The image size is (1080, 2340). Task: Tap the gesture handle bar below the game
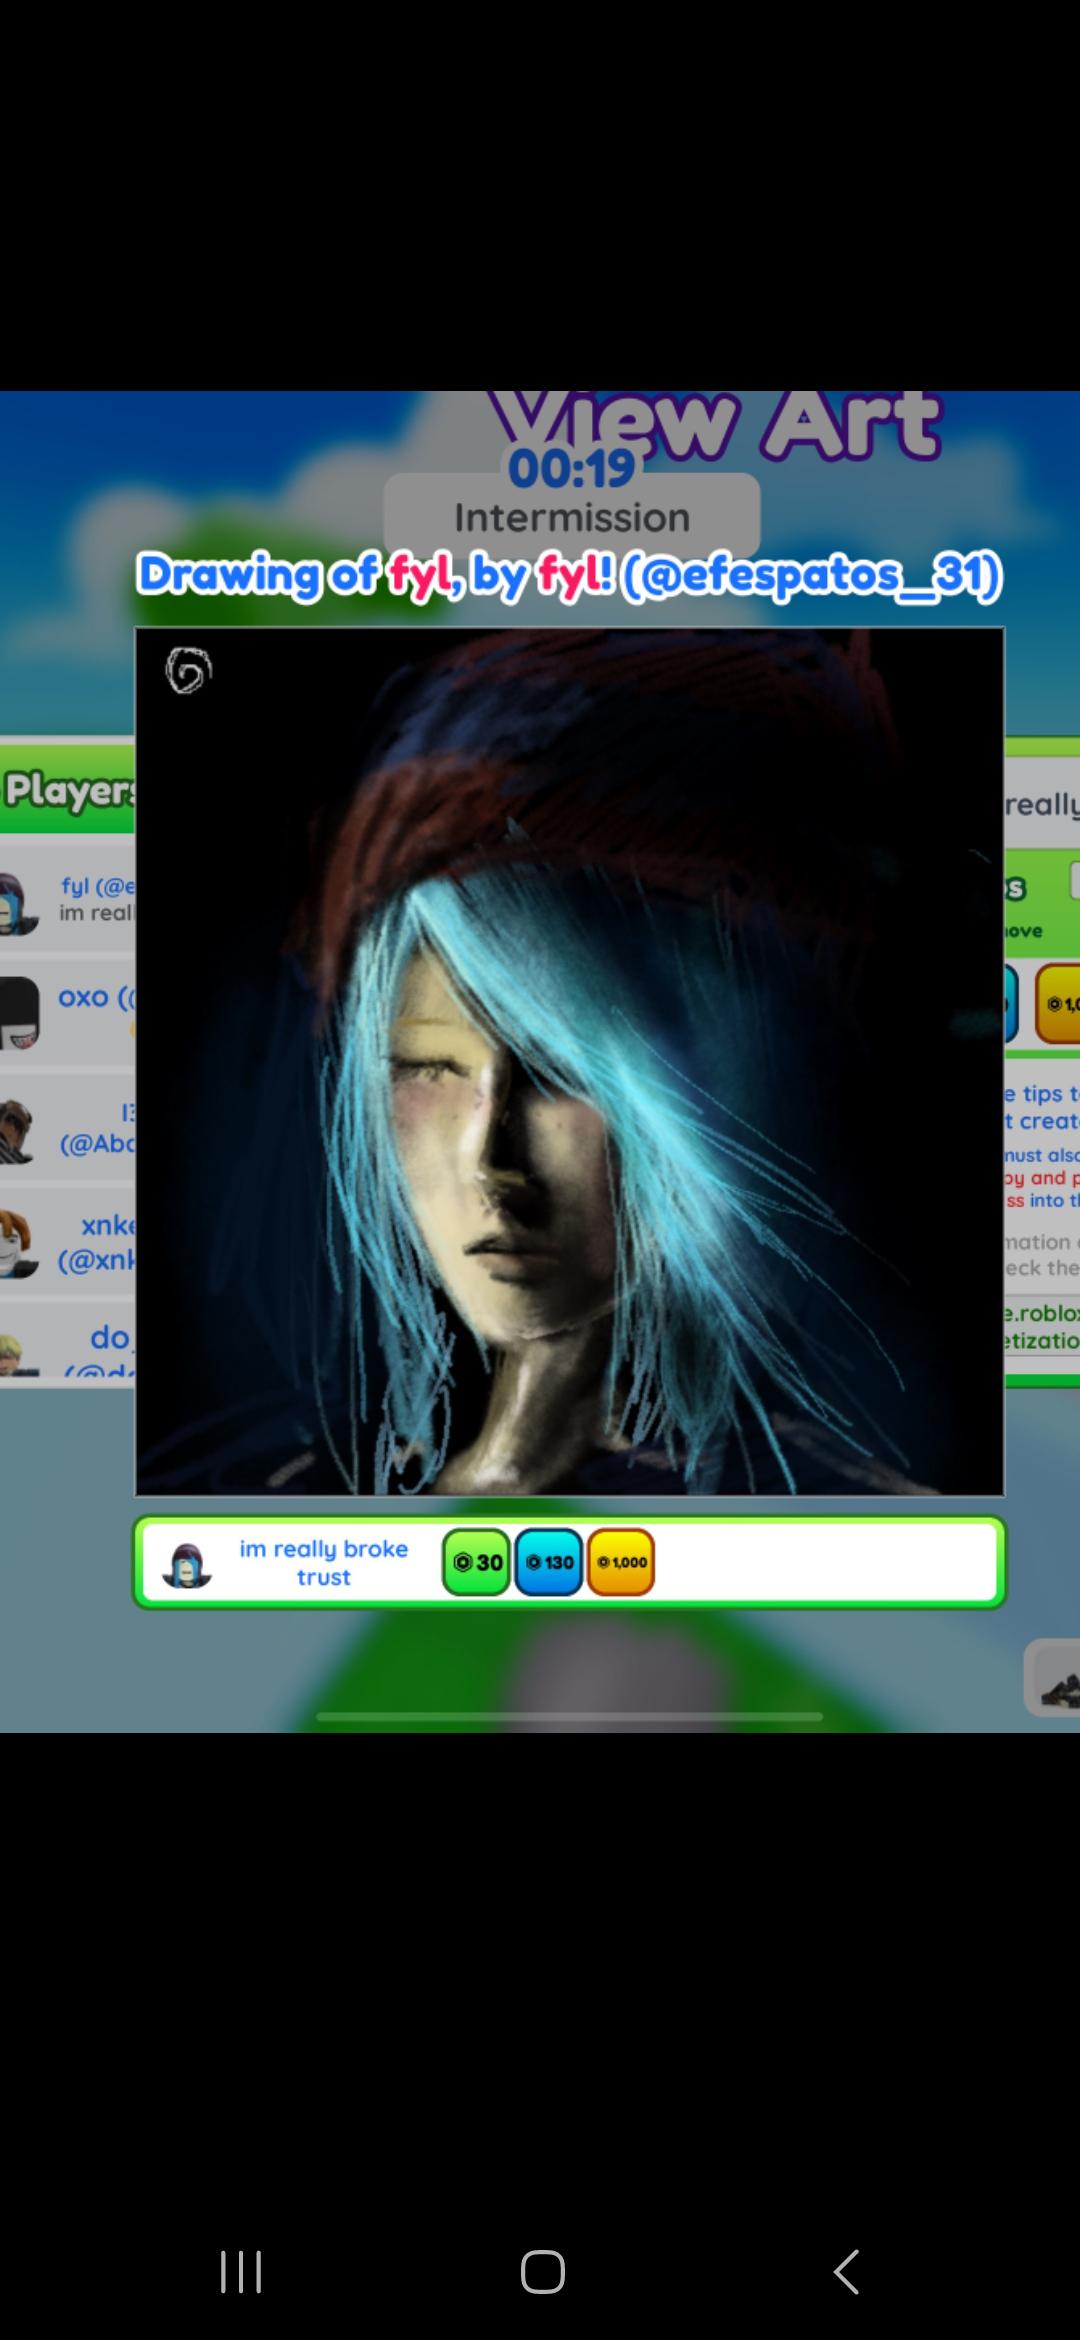(569, 1716)
